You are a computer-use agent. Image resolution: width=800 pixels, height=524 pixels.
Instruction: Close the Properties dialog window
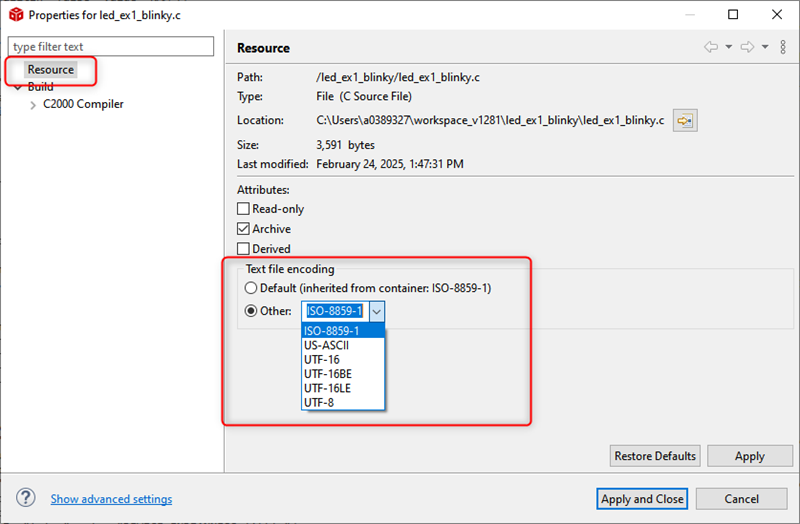point(777,14)
